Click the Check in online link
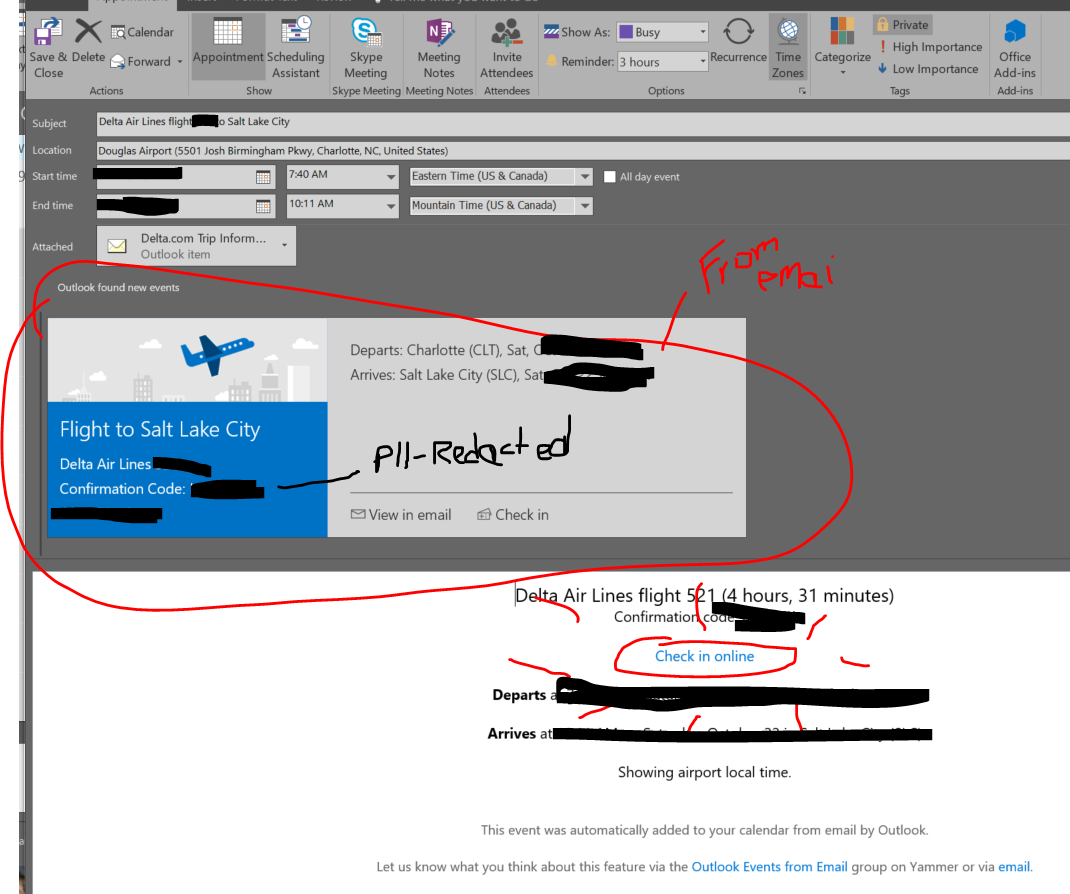The width and height of the screenshot is (1070, 894). pyautogui.click(x=704, y=656)
